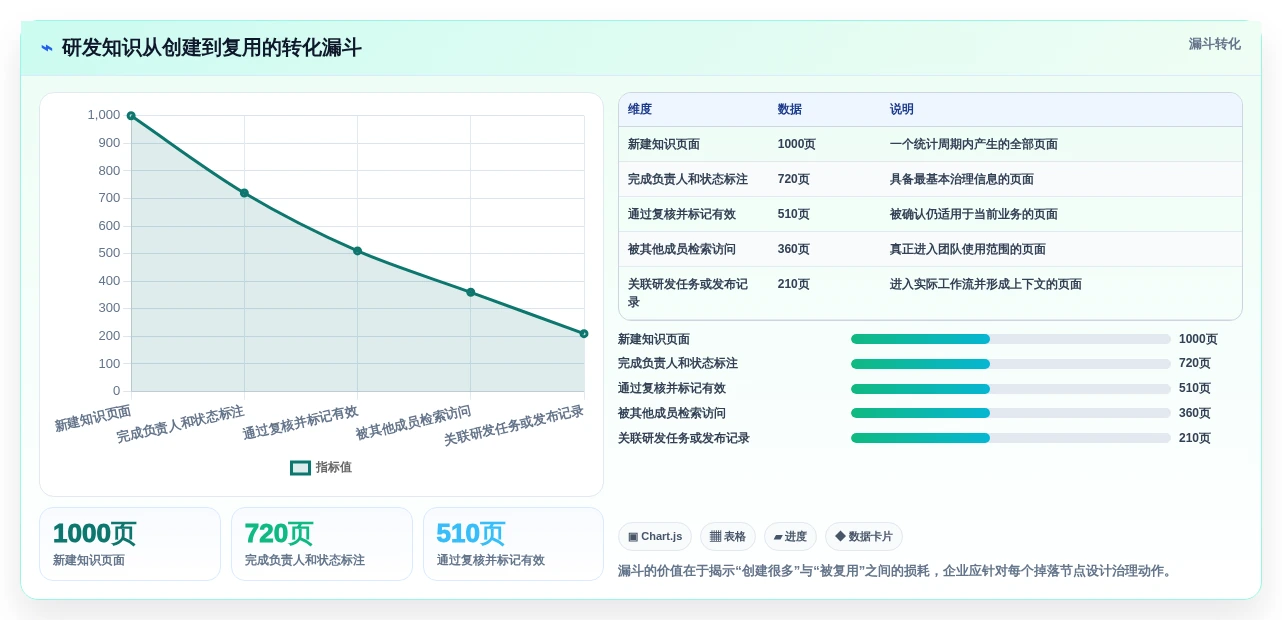Toggle the 指标值 legend swatch
This screenshot has width=1282, height=620.
(300, 467)
